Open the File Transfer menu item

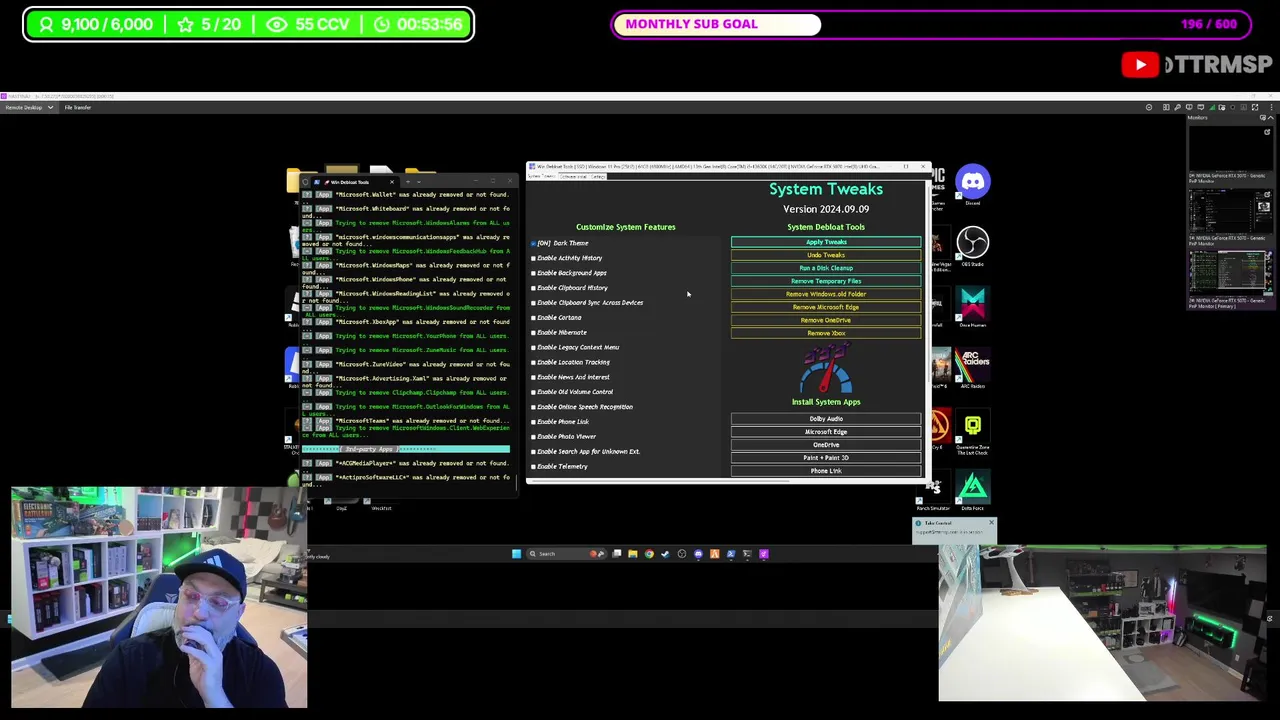point(78,107)
